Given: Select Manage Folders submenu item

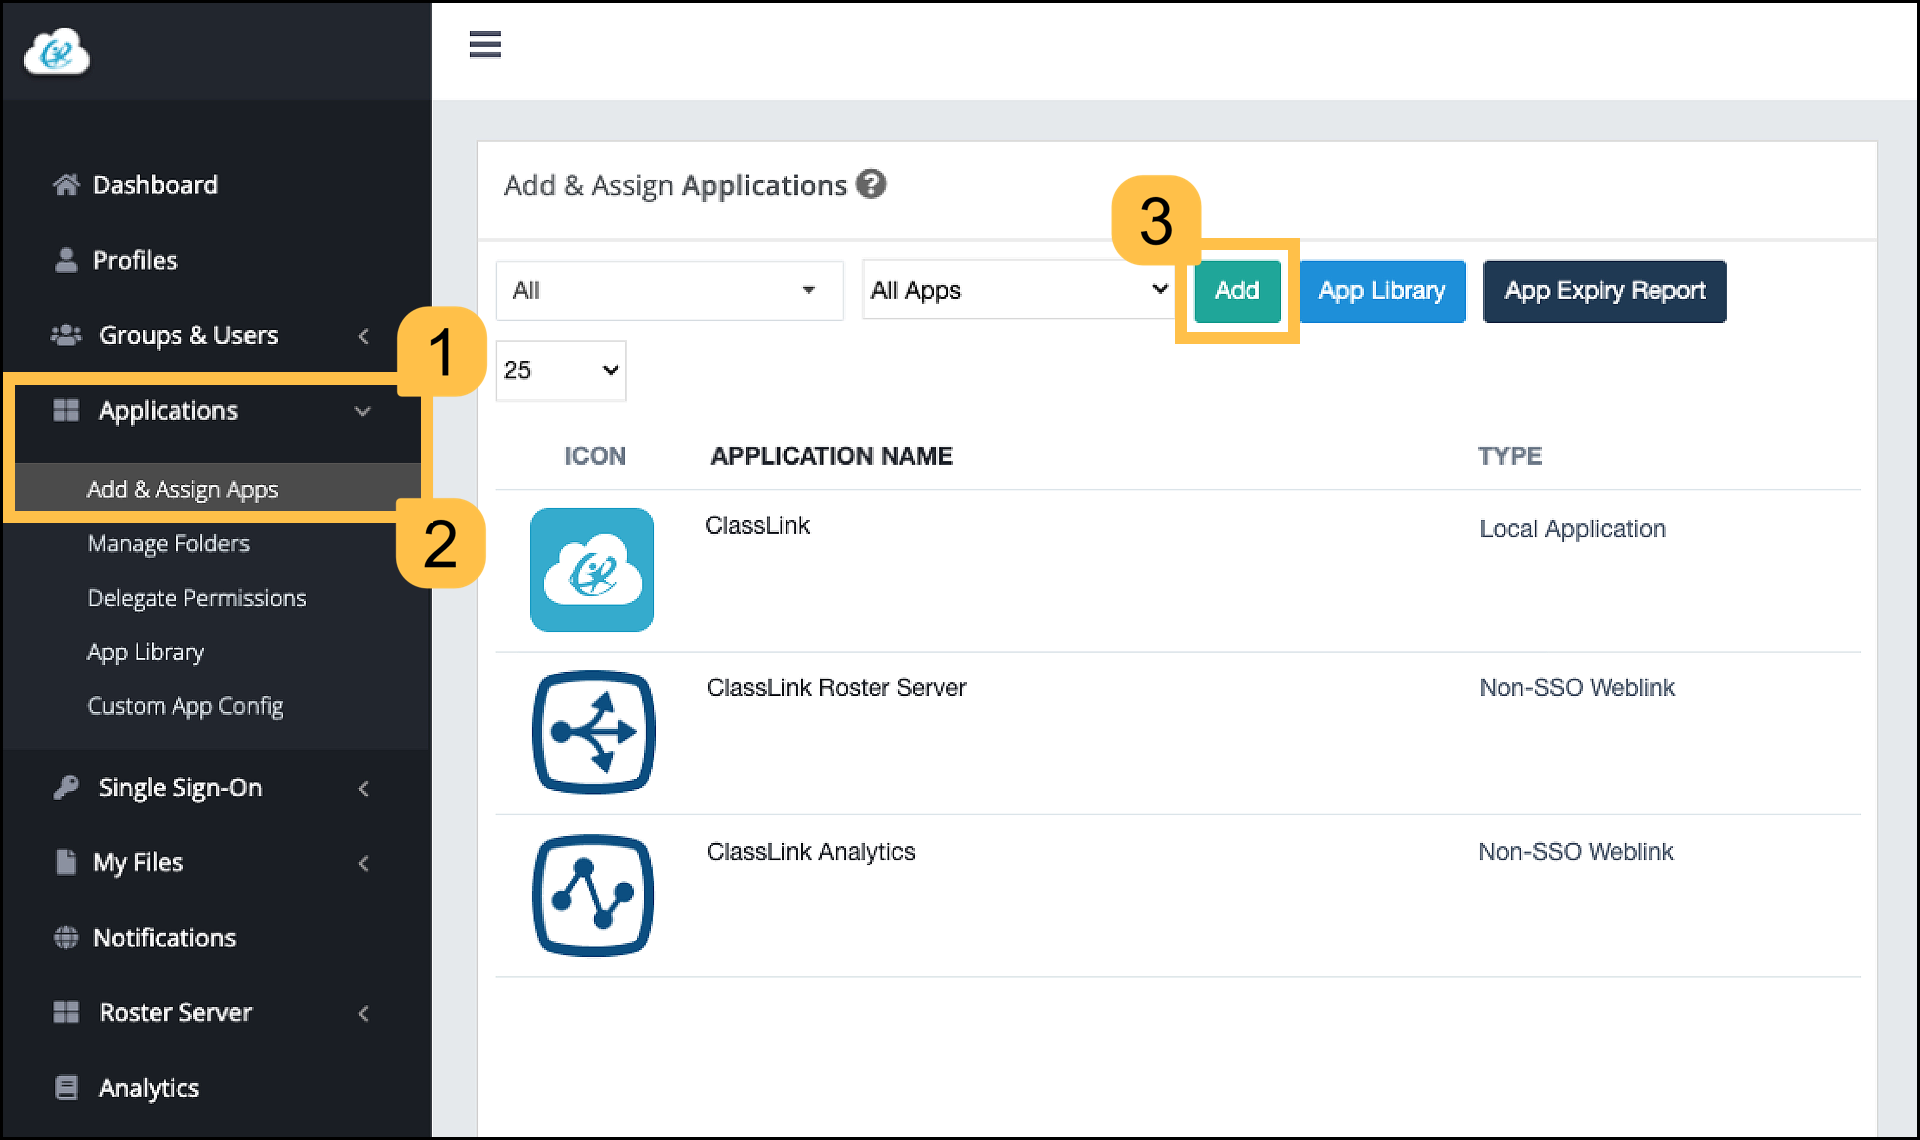Looking at the screenshot, I should 168,543.
